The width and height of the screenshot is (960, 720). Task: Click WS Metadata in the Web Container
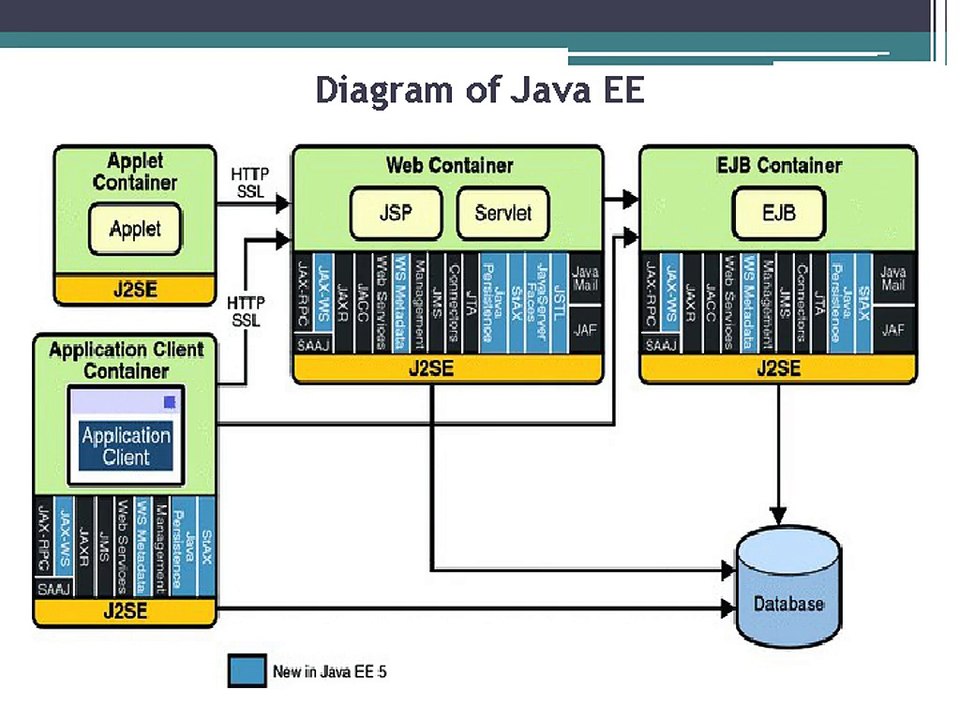400,302
